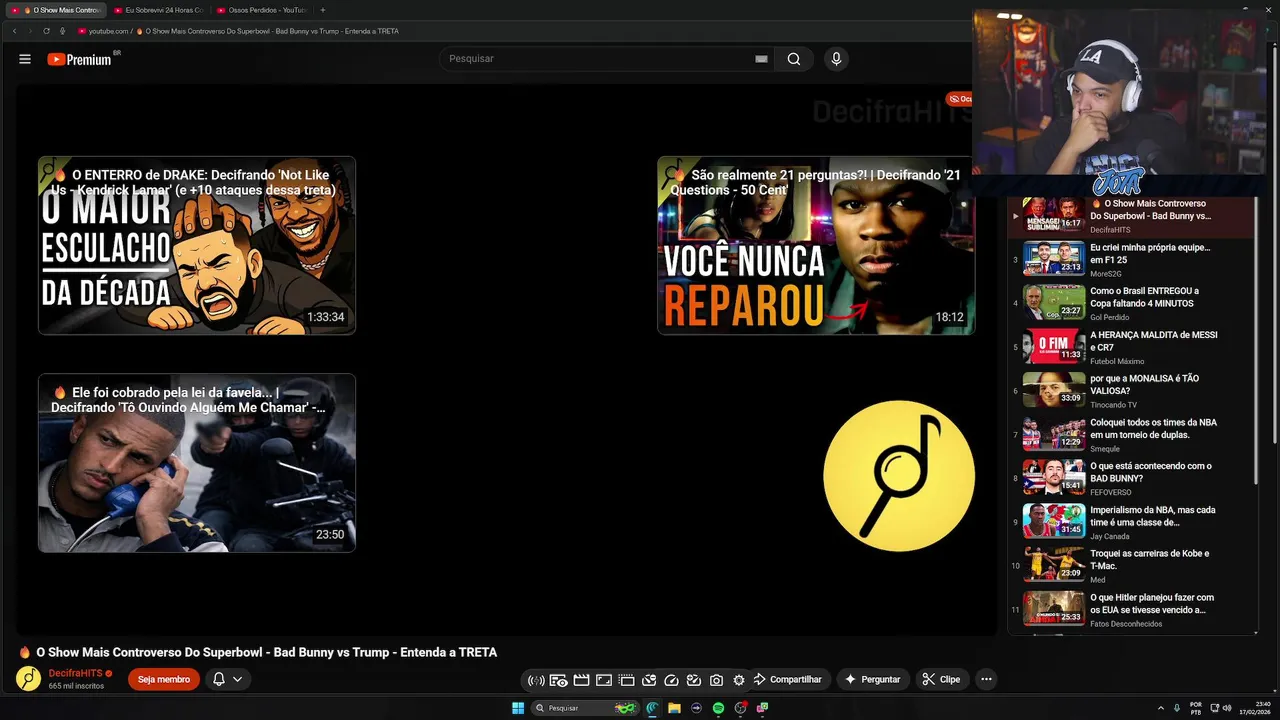This screenshot has width=1280, height=720.
Task: Click the clapperboard cinema mode icon
Action: [581, 680]
